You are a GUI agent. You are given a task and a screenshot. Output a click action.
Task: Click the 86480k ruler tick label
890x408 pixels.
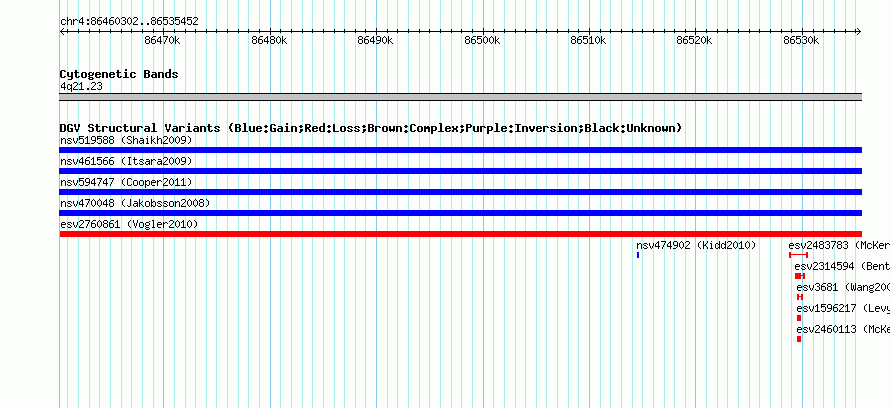(269, 41)
